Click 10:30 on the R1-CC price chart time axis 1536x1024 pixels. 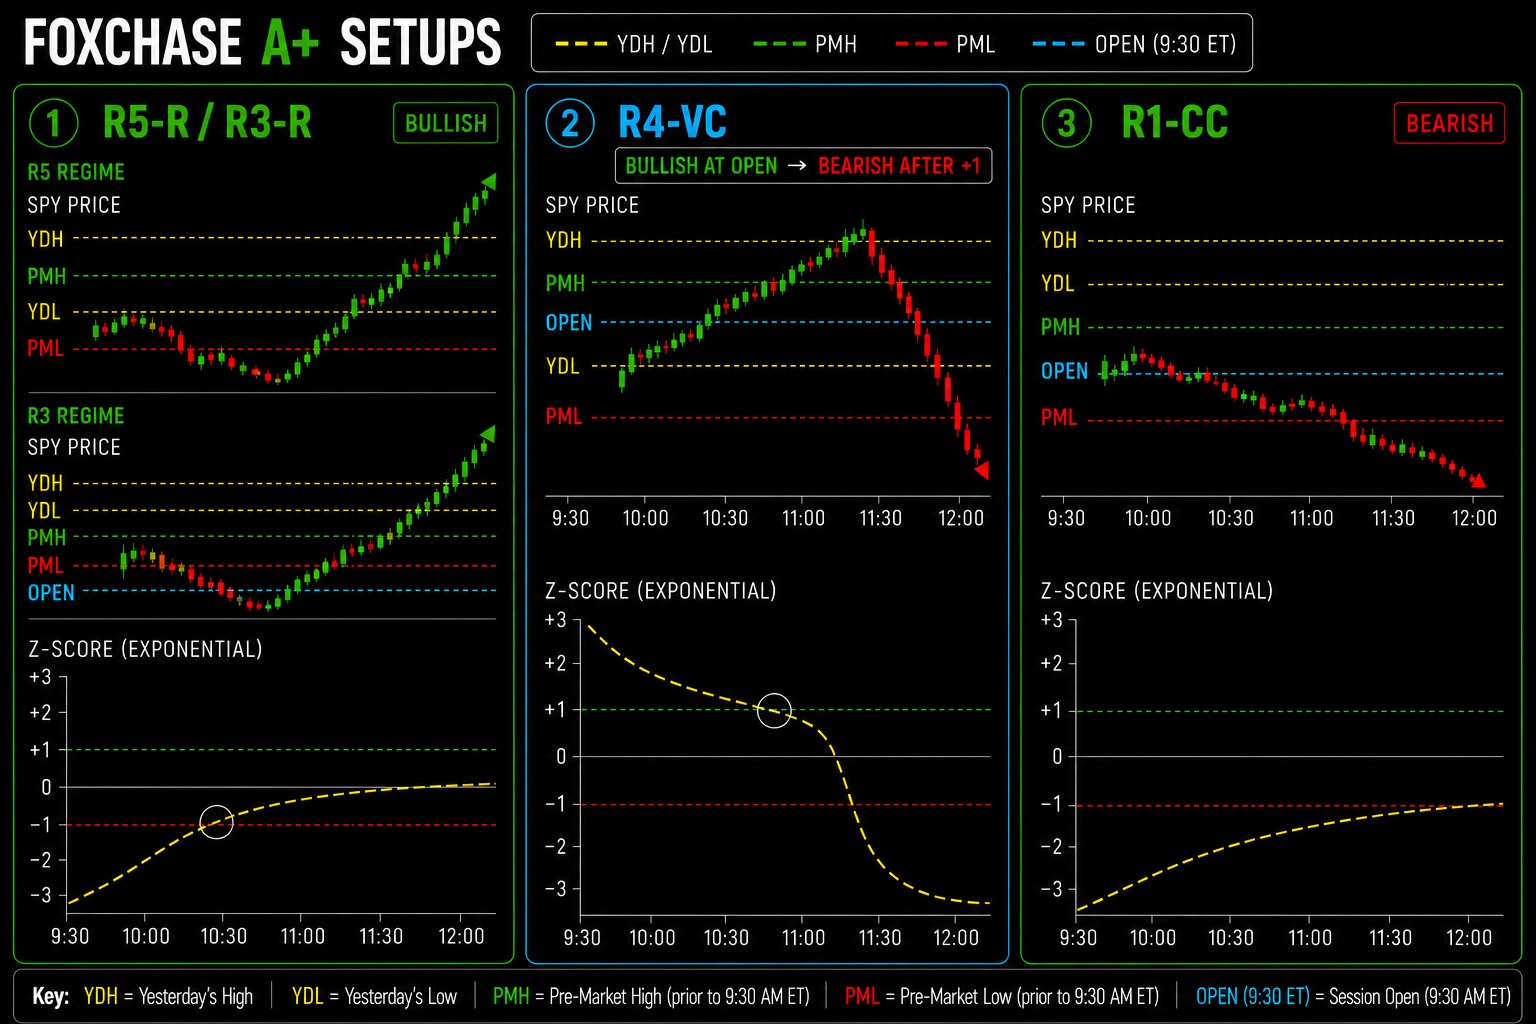click(1230, 518)
